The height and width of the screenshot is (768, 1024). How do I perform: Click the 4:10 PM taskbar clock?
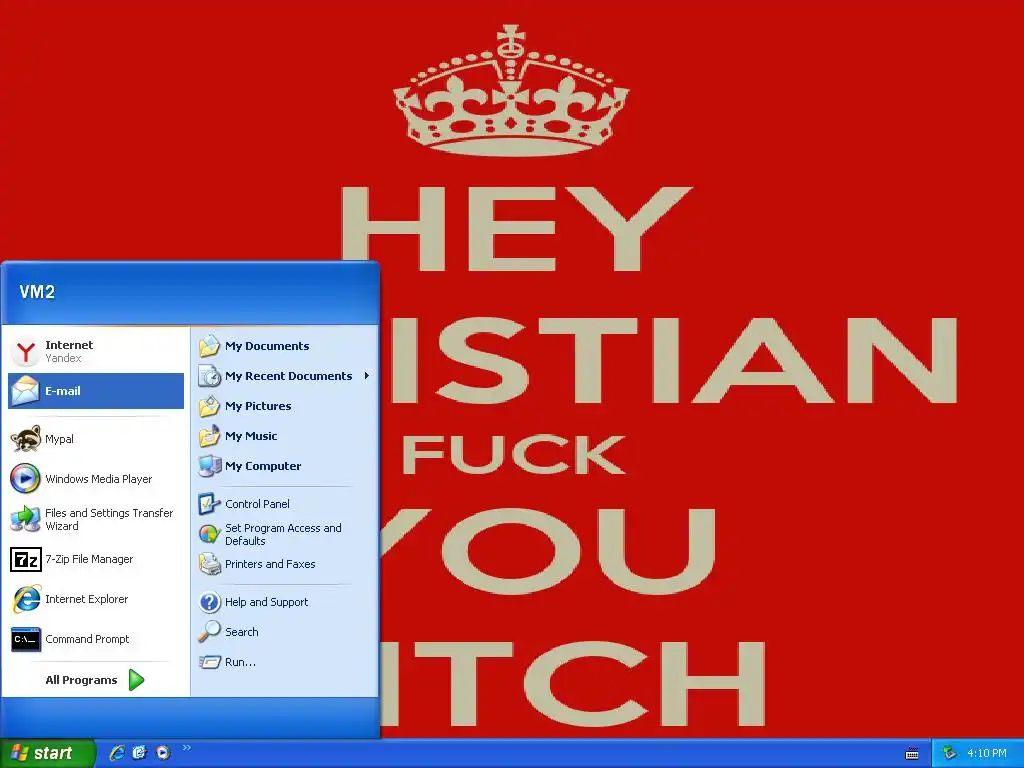click(987, 754)
